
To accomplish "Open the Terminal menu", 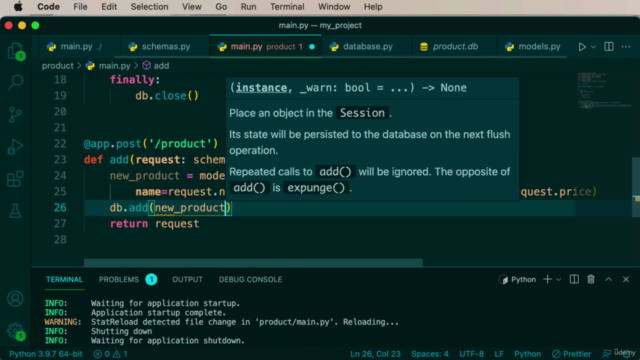I will (x=287, y=7).
